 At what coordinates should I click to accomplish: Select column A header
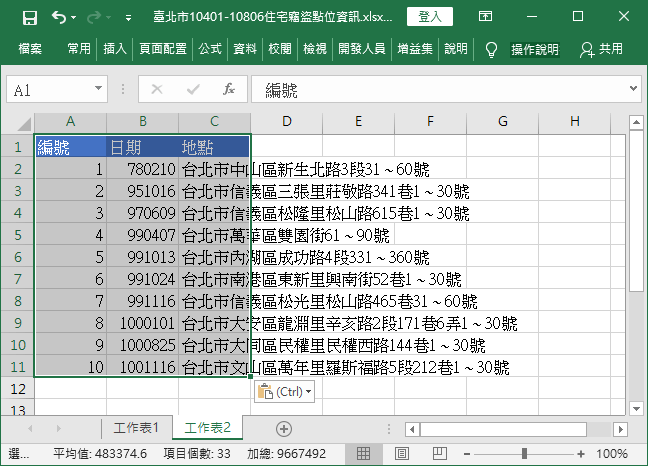point(70,121)
